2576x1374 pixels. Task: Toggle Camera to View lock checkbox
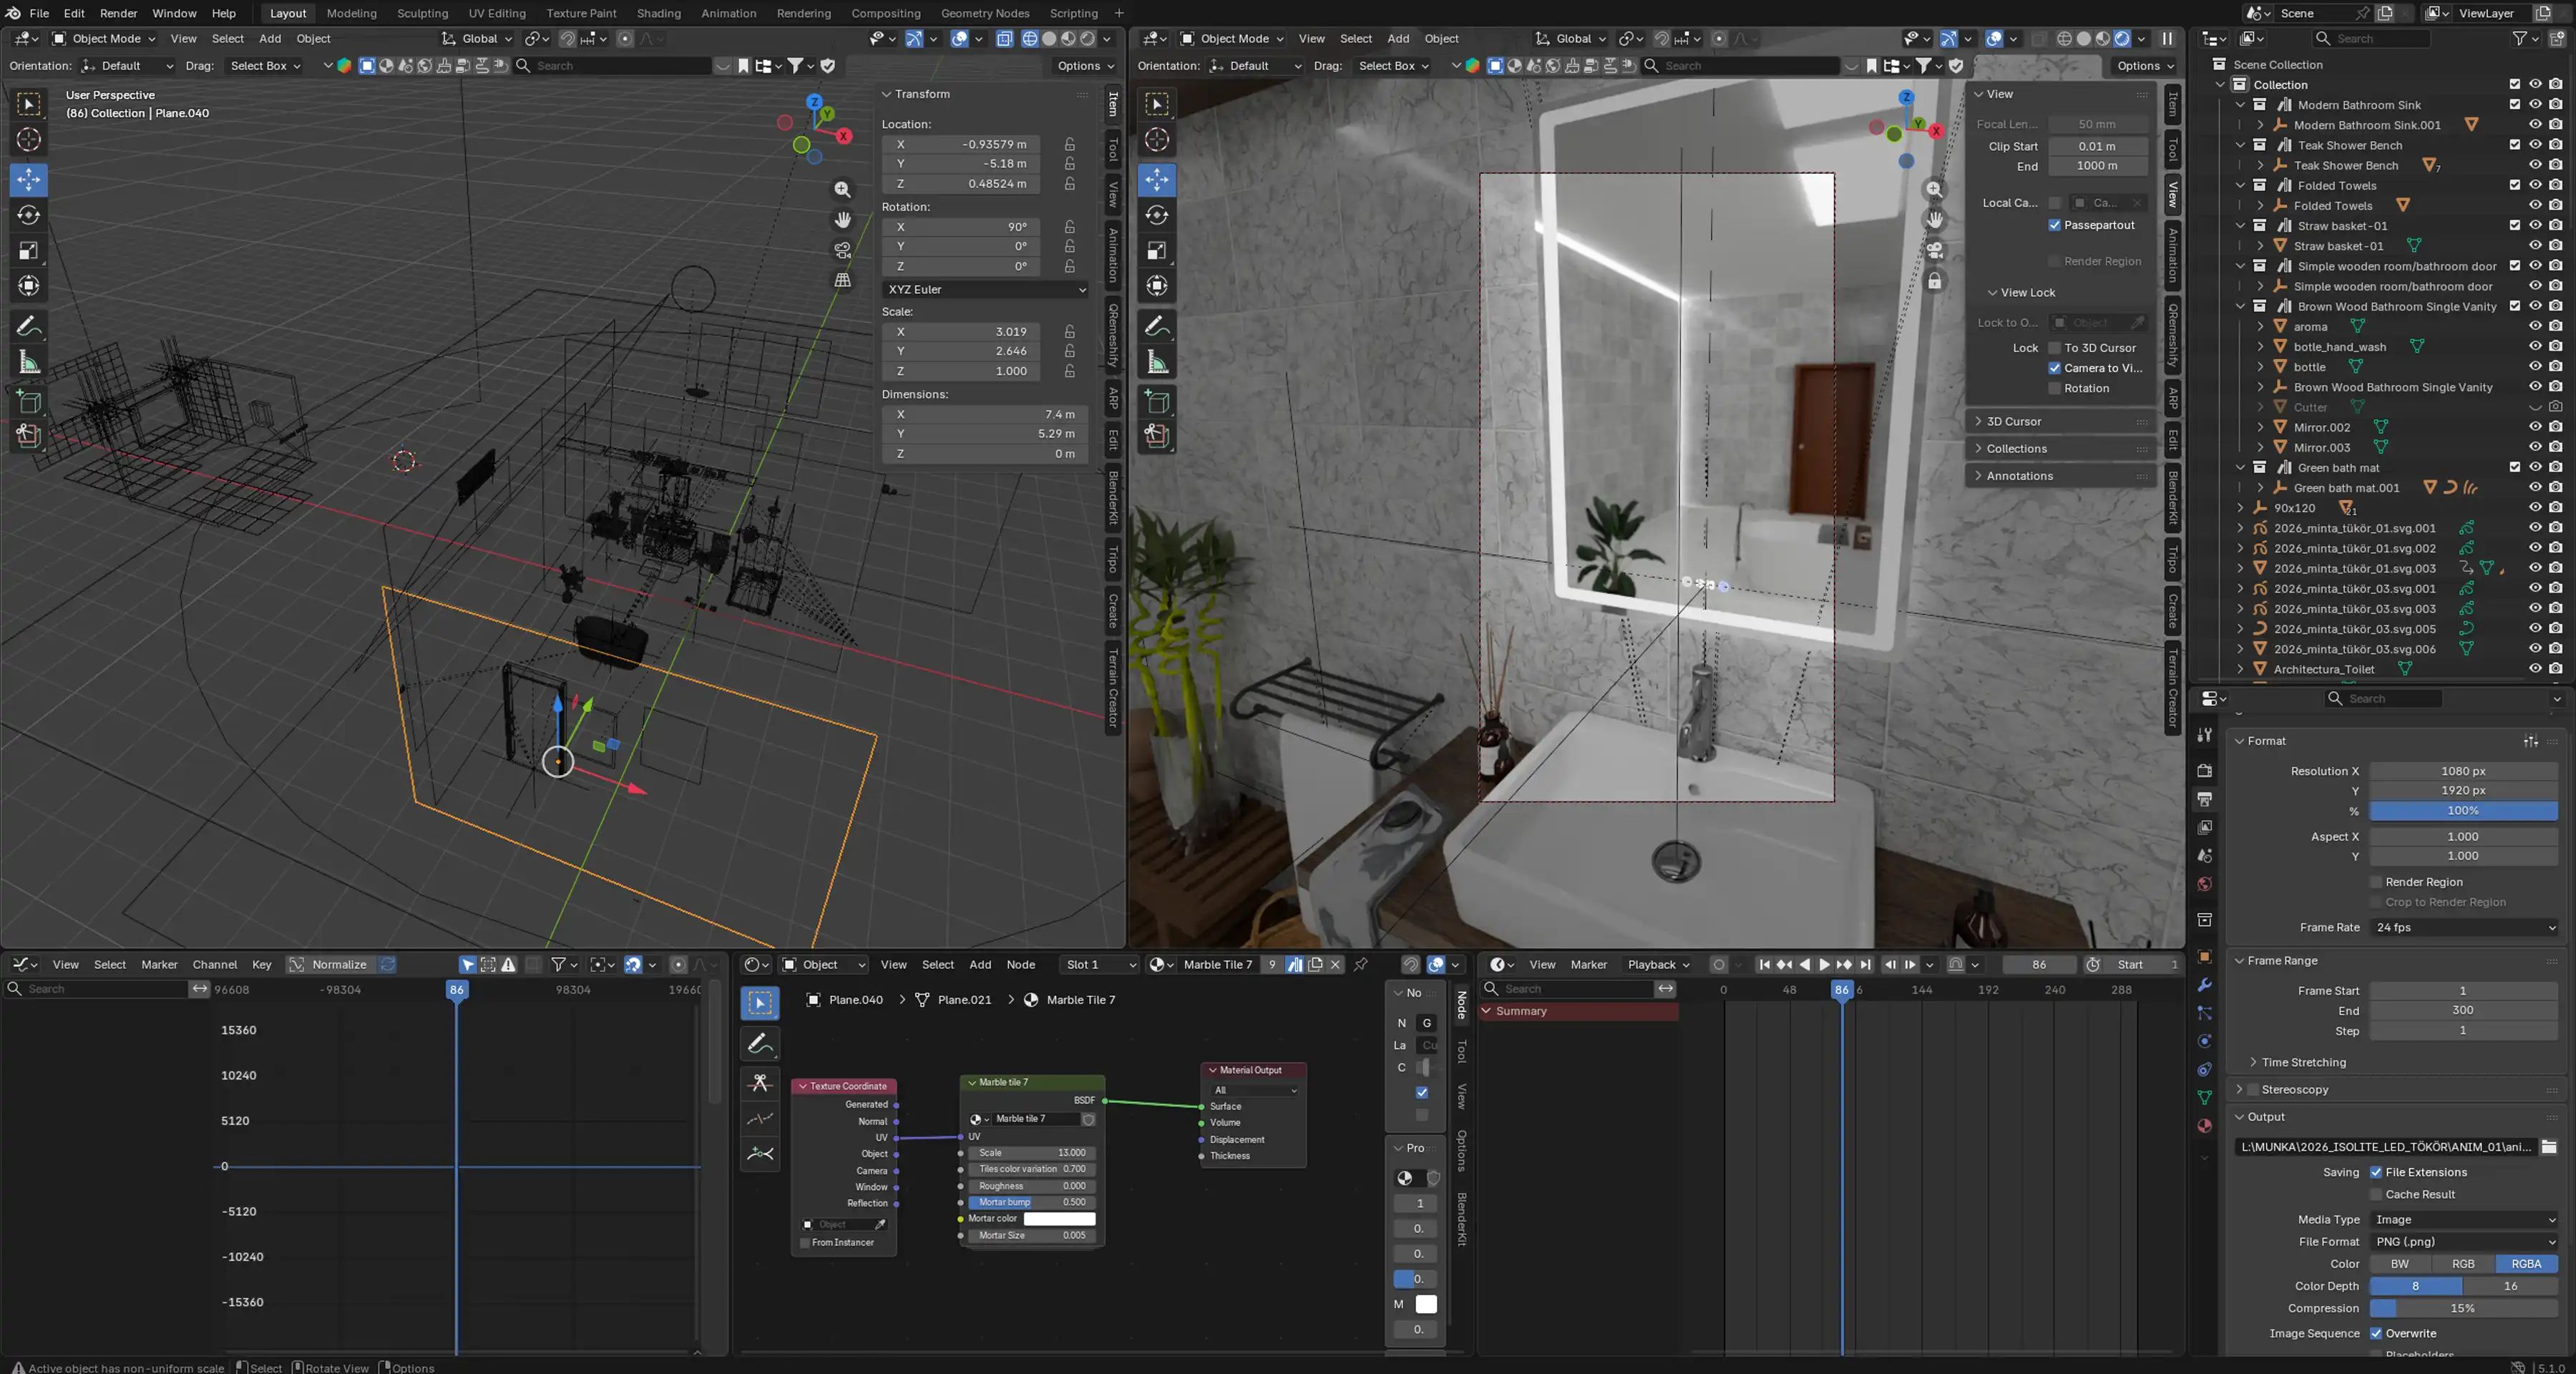tap(2055, 368)
